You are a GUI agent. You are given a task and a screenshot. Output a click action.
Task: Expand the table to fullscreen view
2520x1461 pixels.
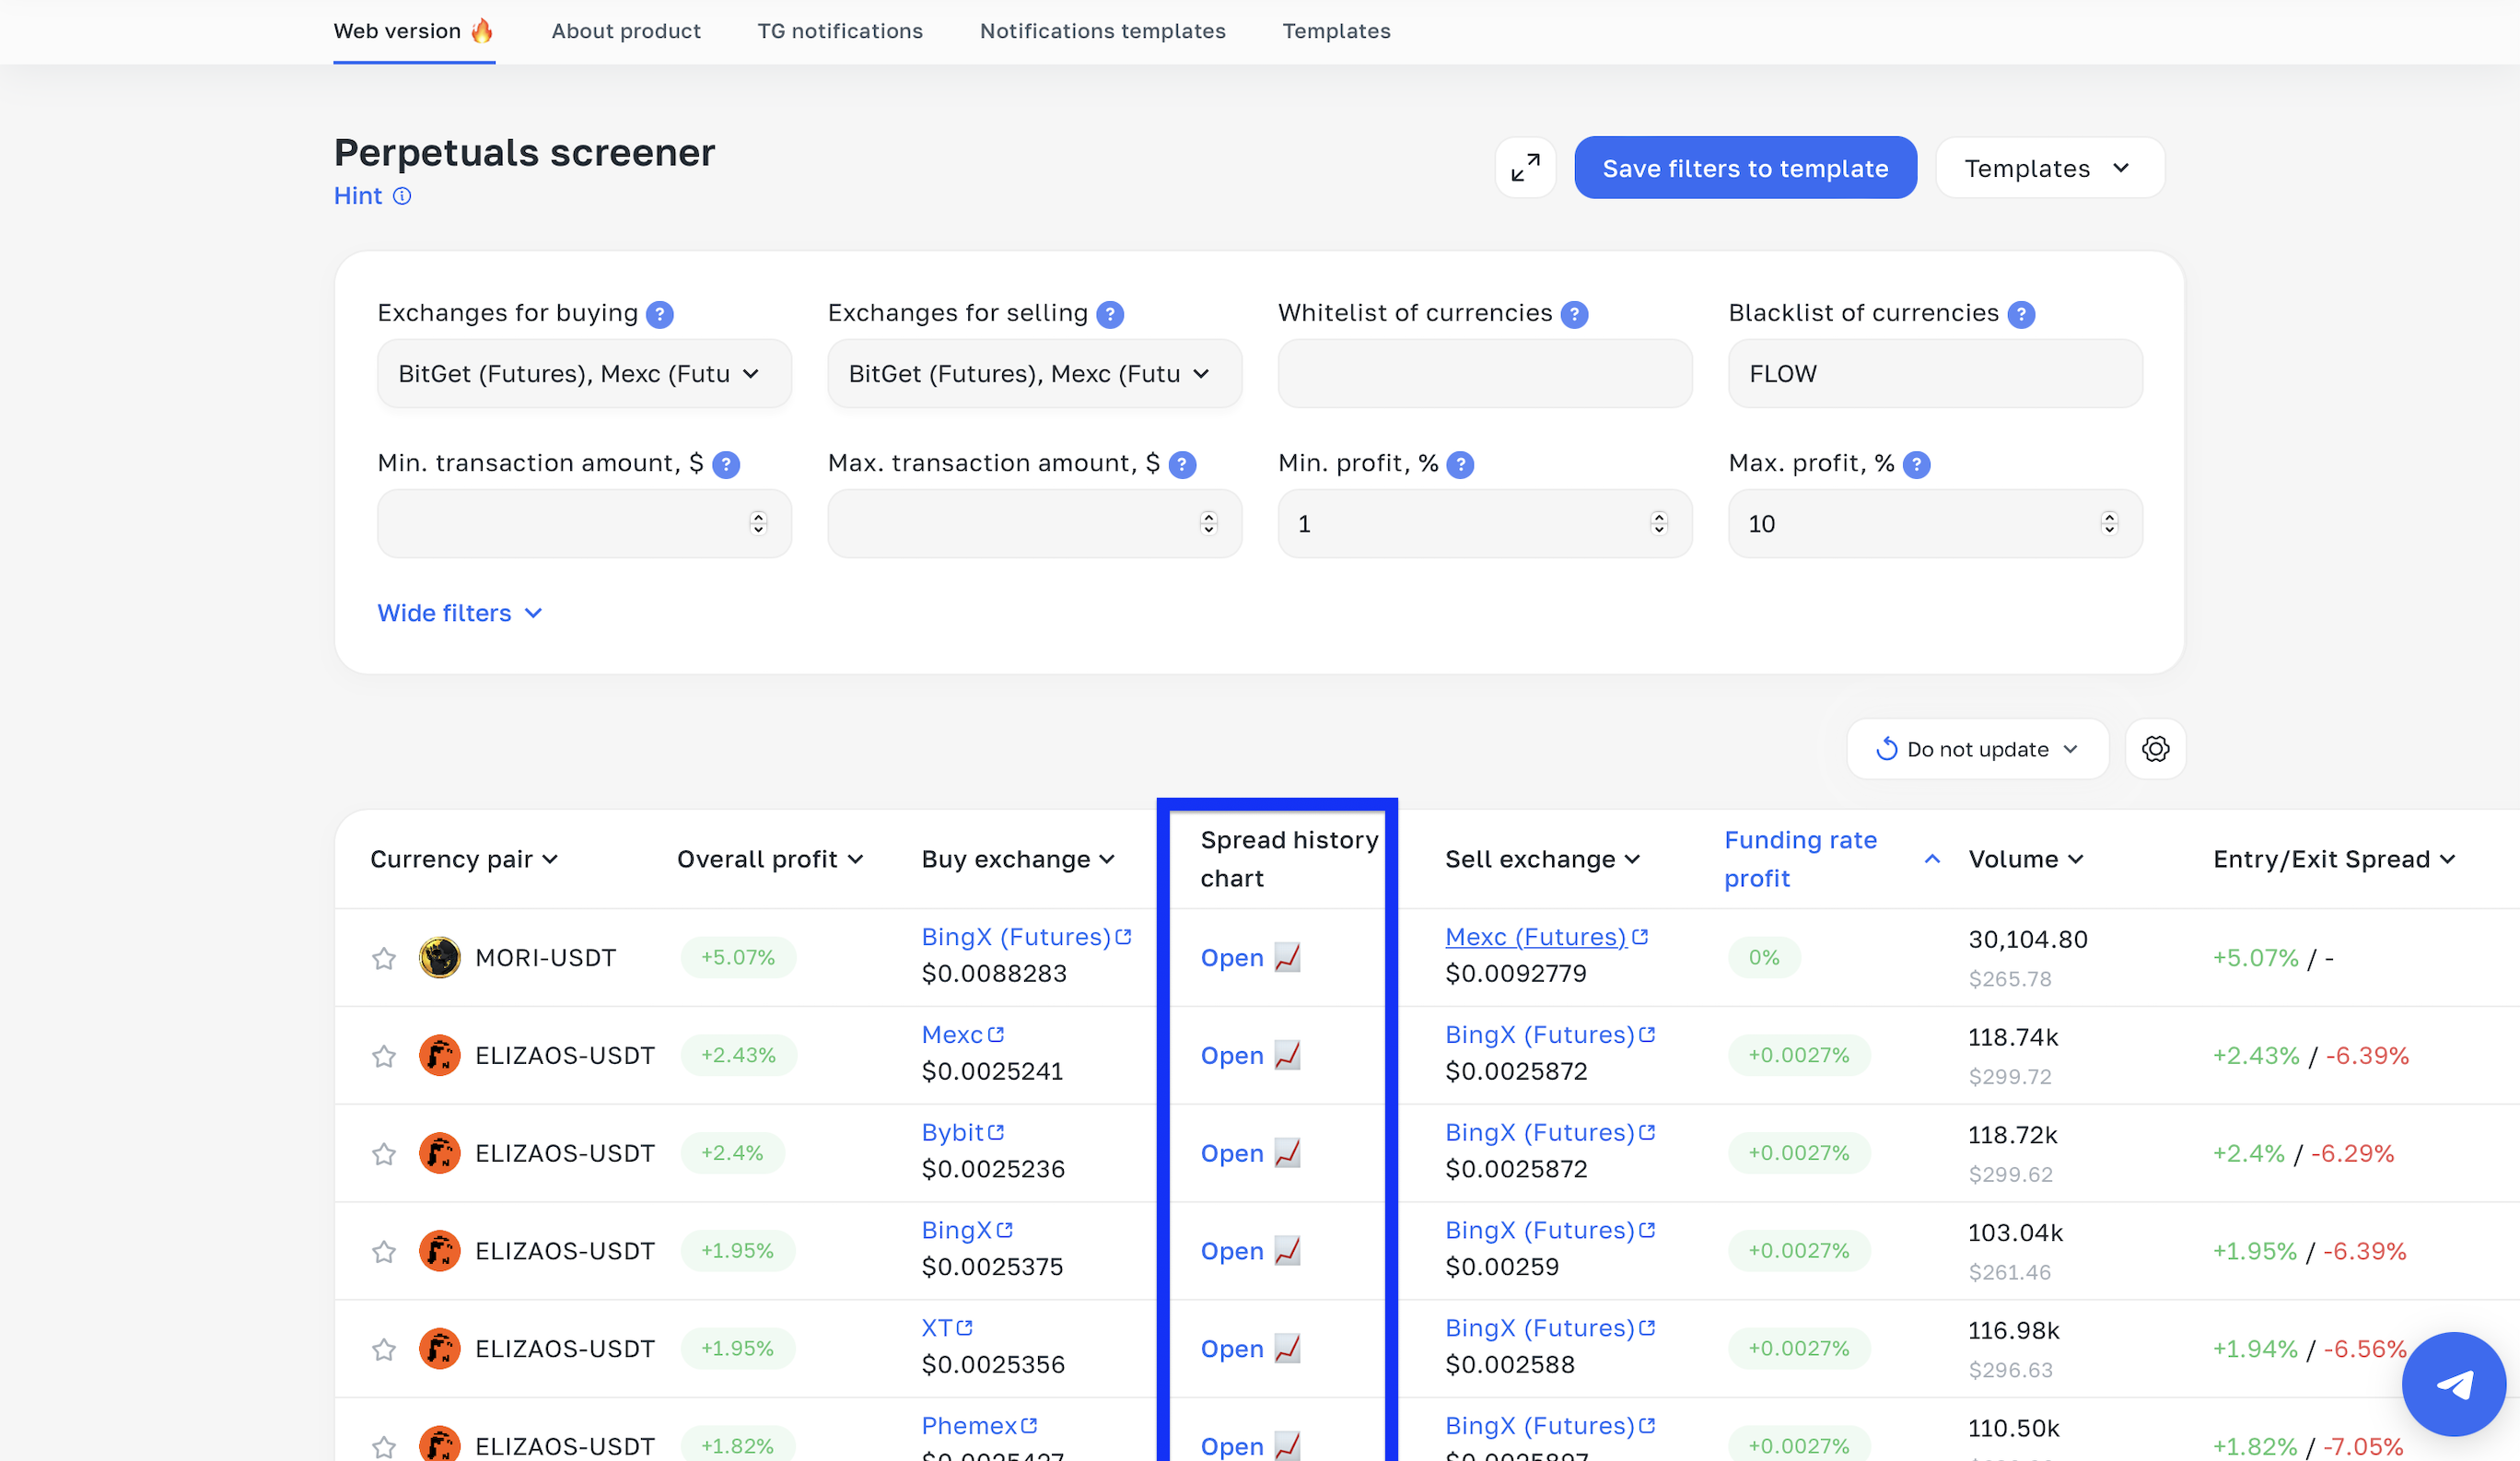pyautogui.click(x=1525, y=167)
